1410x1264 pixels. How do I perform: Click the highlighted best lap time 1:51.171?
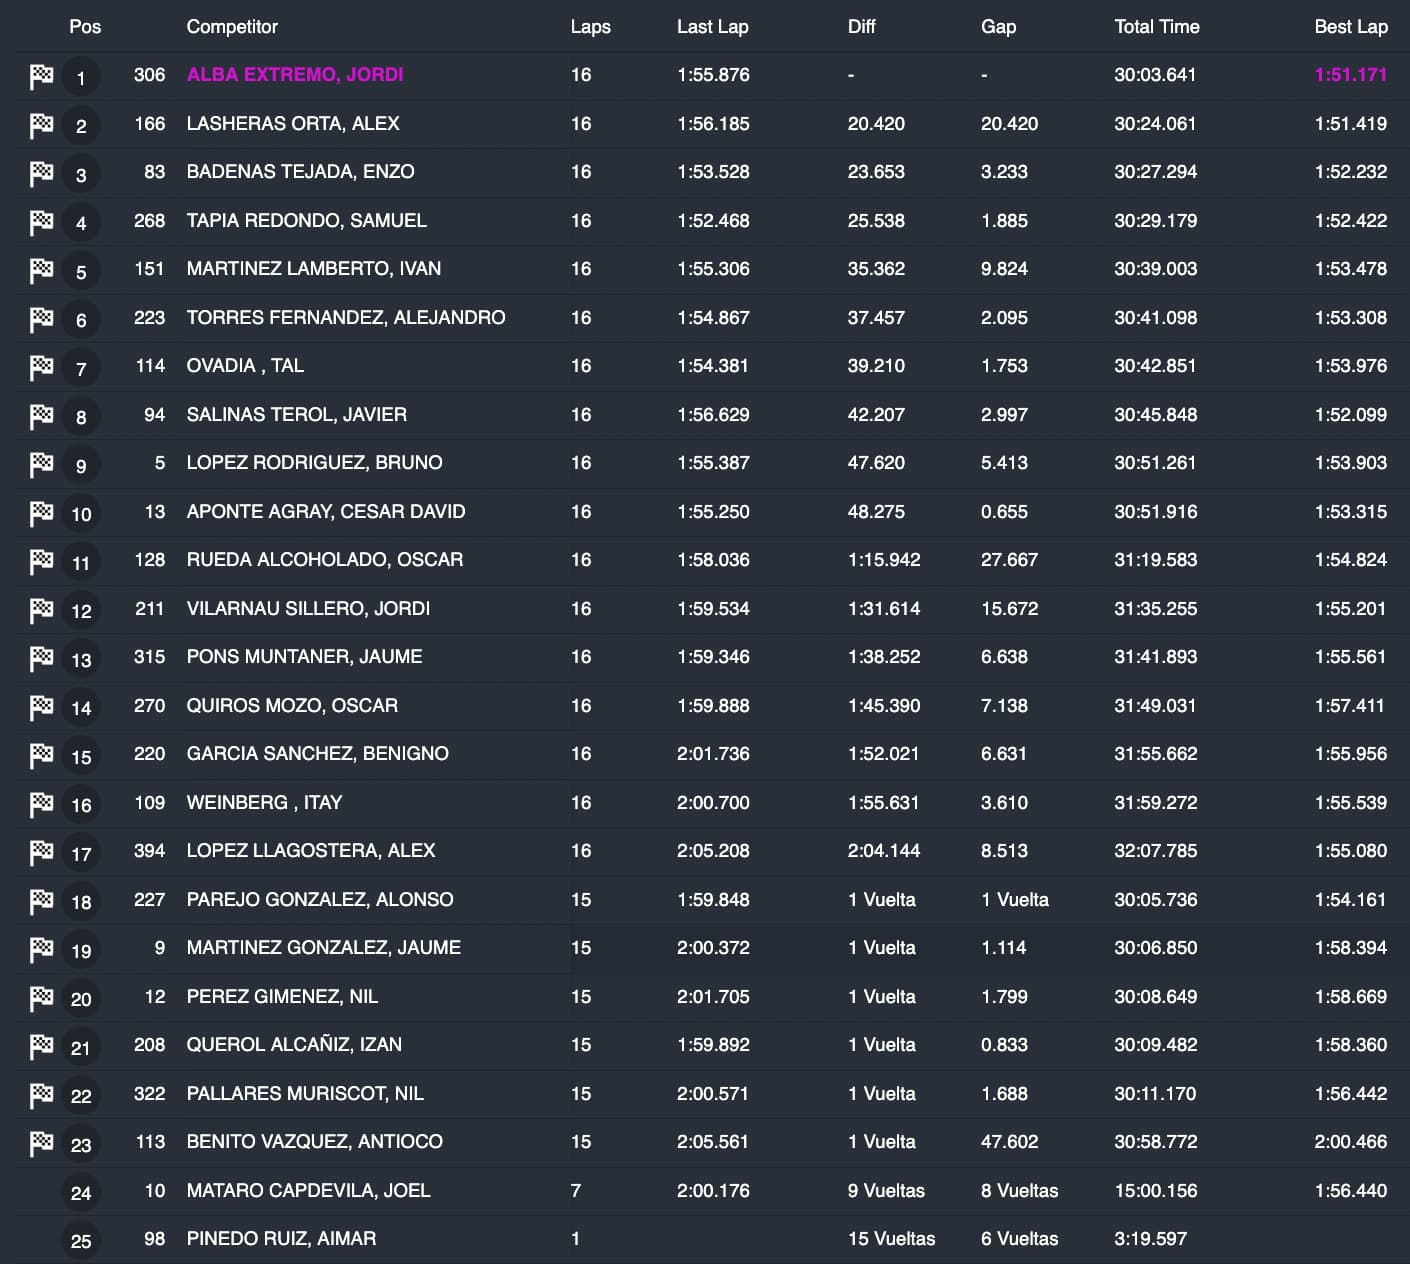point(1350,75)
